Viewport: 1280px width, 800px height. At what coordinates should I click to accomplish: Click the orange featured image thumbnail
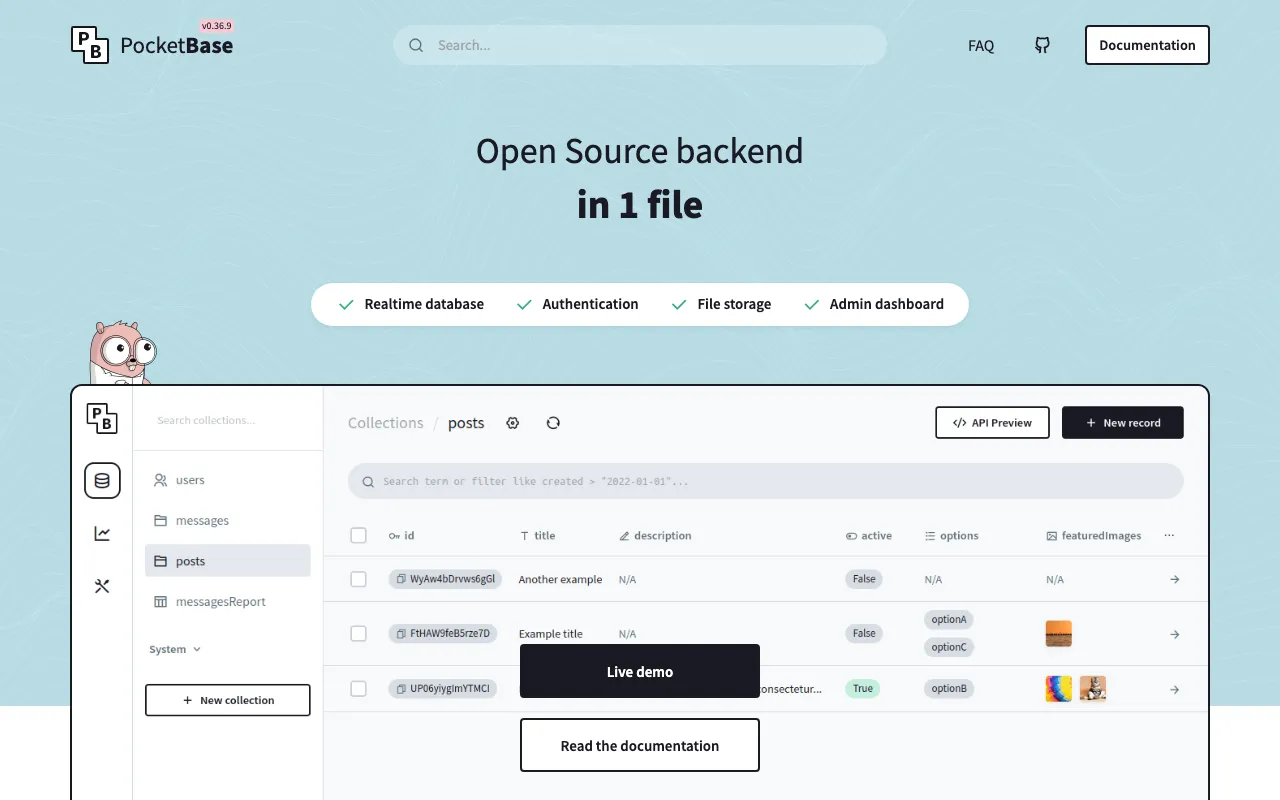(1058, 633)
